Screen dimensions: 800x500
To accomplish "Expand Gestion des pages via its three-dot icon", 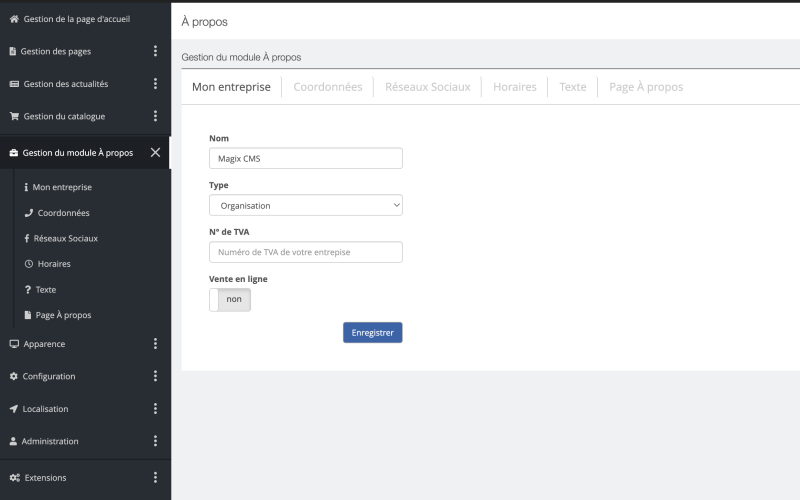I will tap(156, 51).
